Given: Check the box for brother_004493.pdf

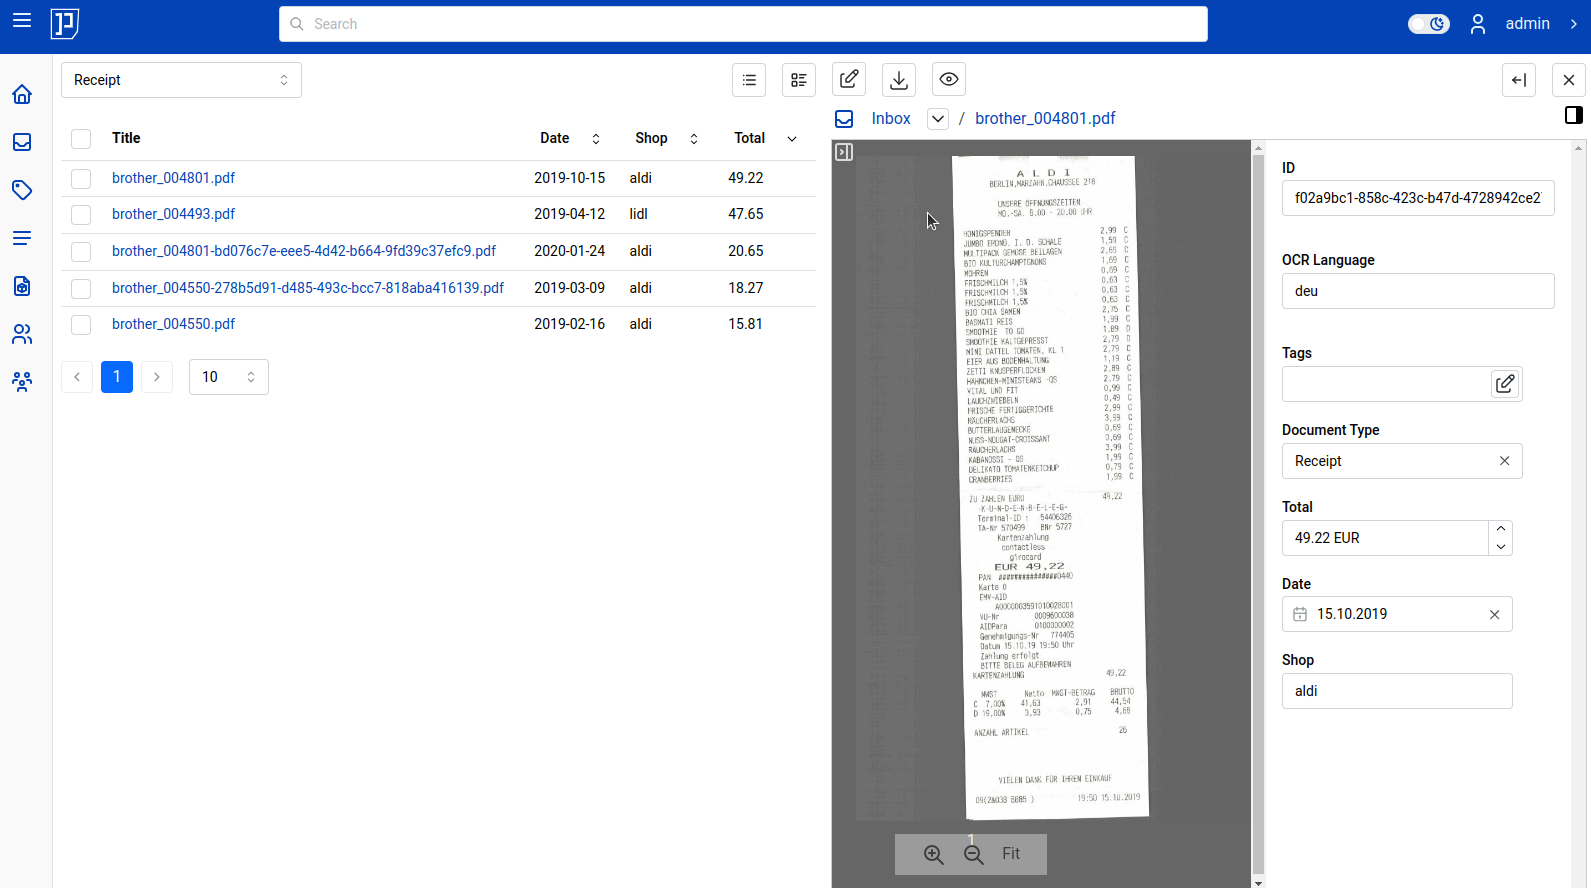Looking at the screenshot, I should pyautogui.click(x=81, y=215).
